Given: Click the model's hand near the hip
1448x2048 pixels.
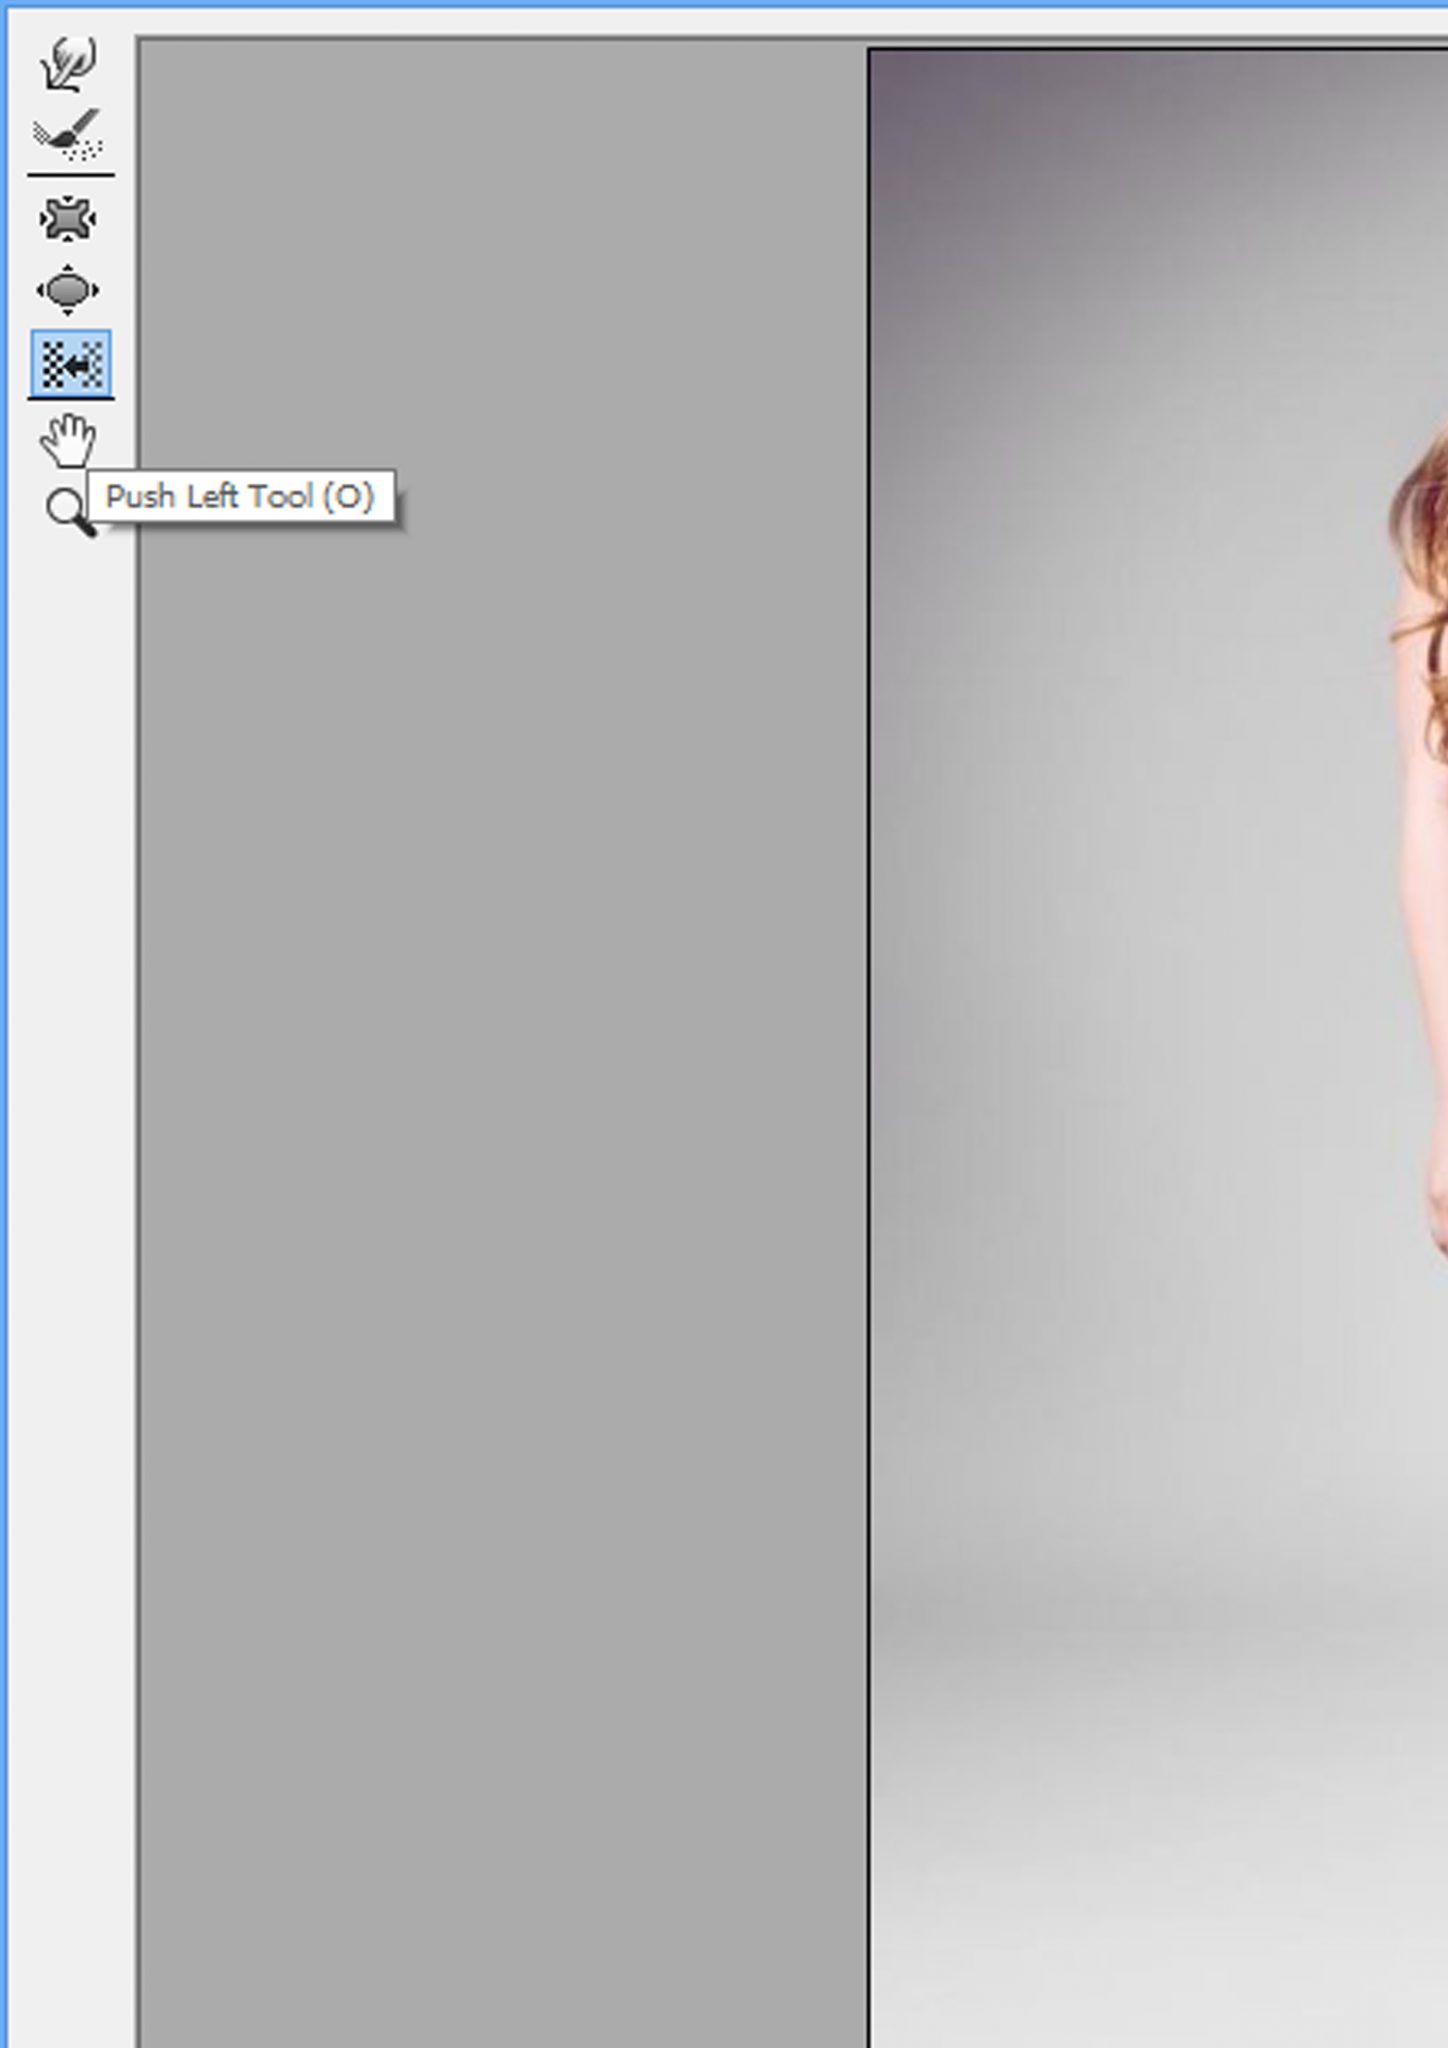Looking at the screenshot, I should tap(1438, 1200).
